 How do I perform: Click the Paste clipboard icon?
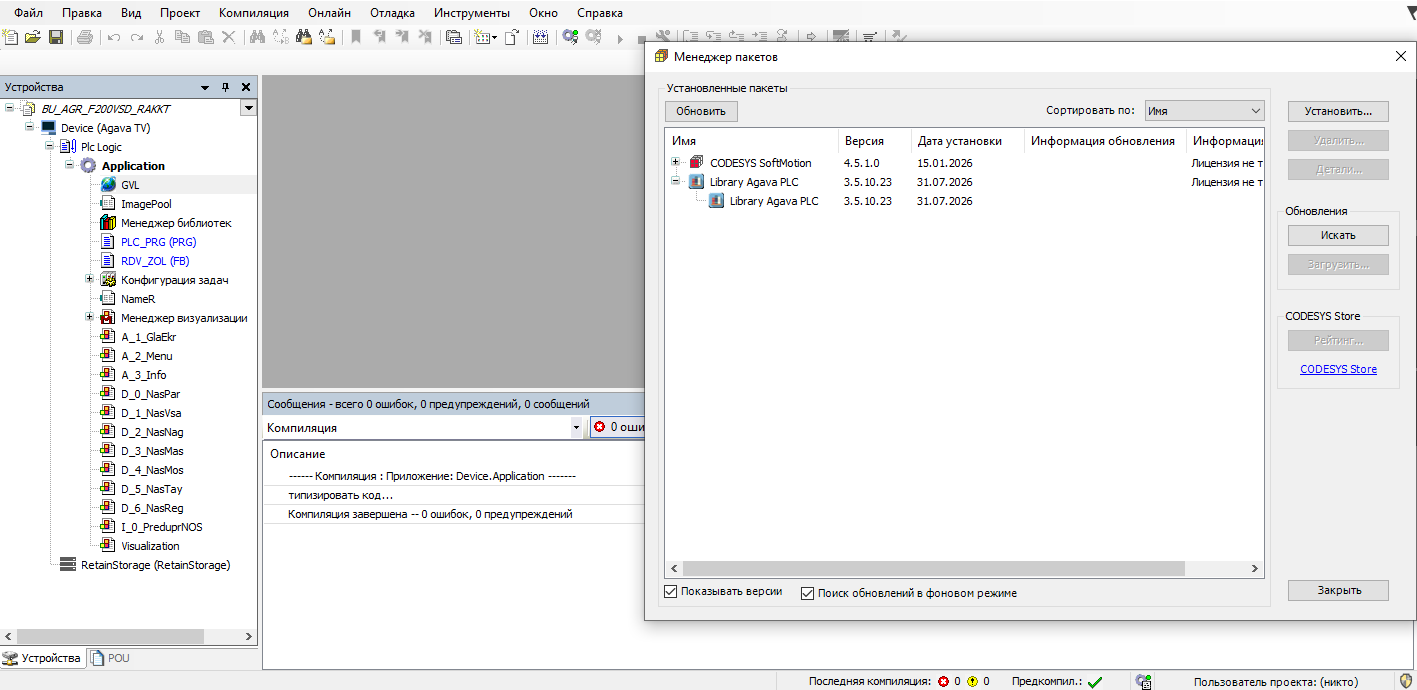[205, 37]
